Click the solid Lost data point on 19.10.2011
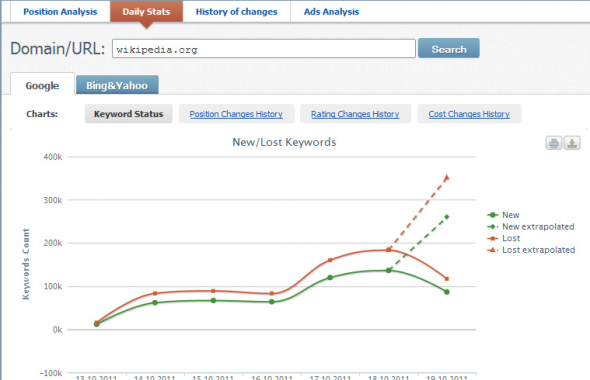 pyautogui.click(x=447, y=279)
